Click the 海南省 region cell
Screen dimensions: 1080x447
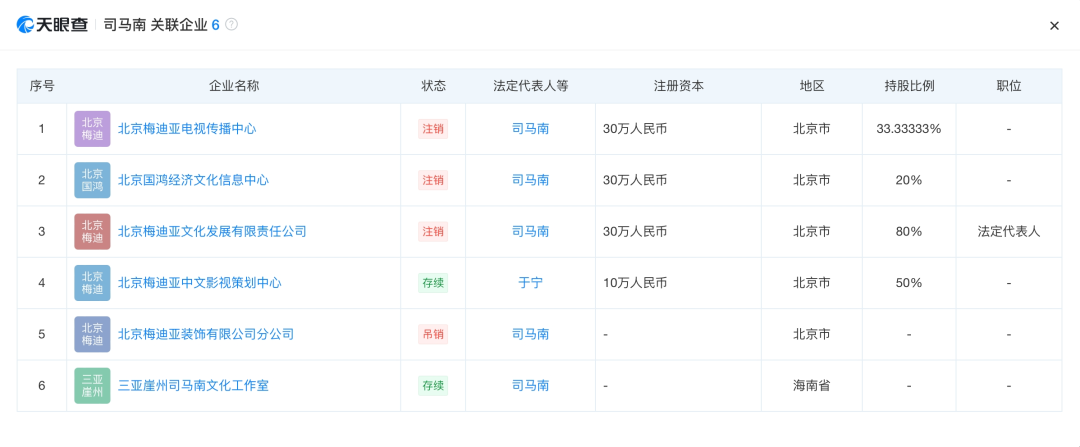tap(812, 386)
